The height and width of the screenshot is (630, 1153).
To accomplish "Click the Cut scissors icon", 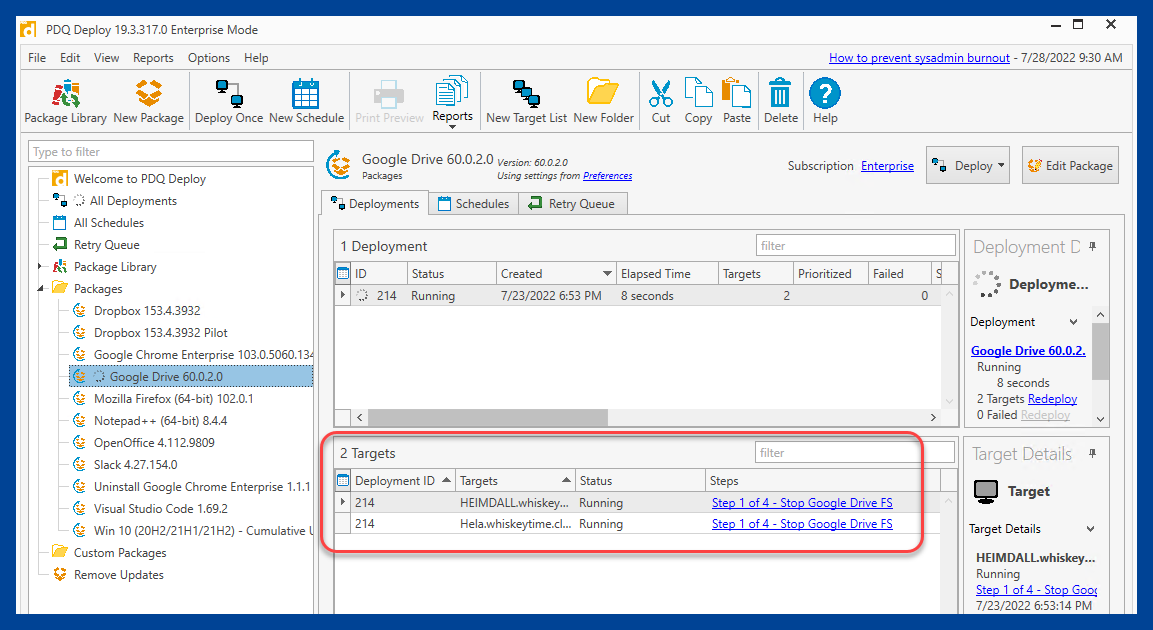I will coord(660,101).
